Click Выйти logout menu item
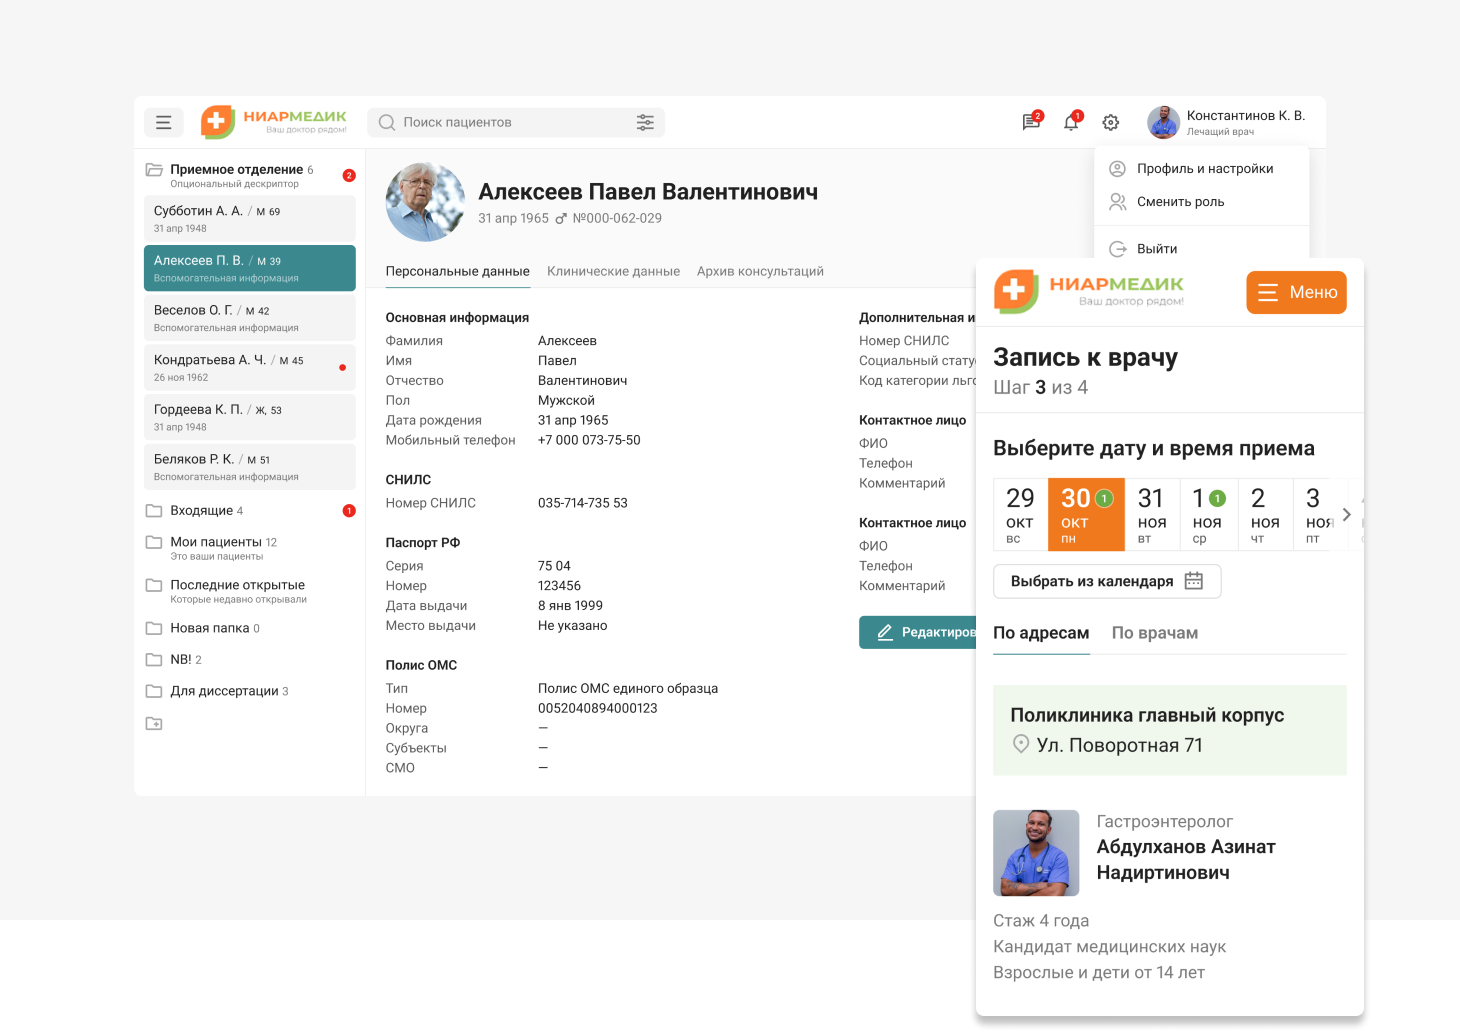 [x=1202, y=249]
